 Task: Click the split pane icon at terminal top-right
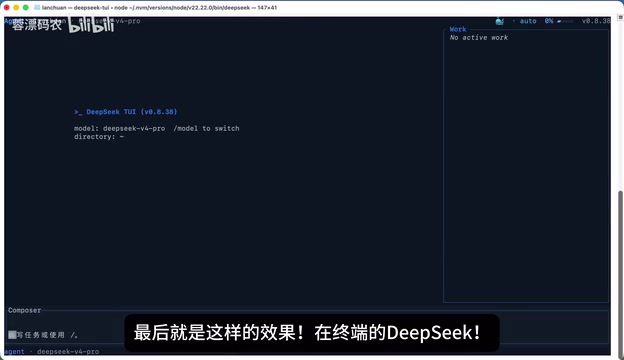(x=620, y=18)
